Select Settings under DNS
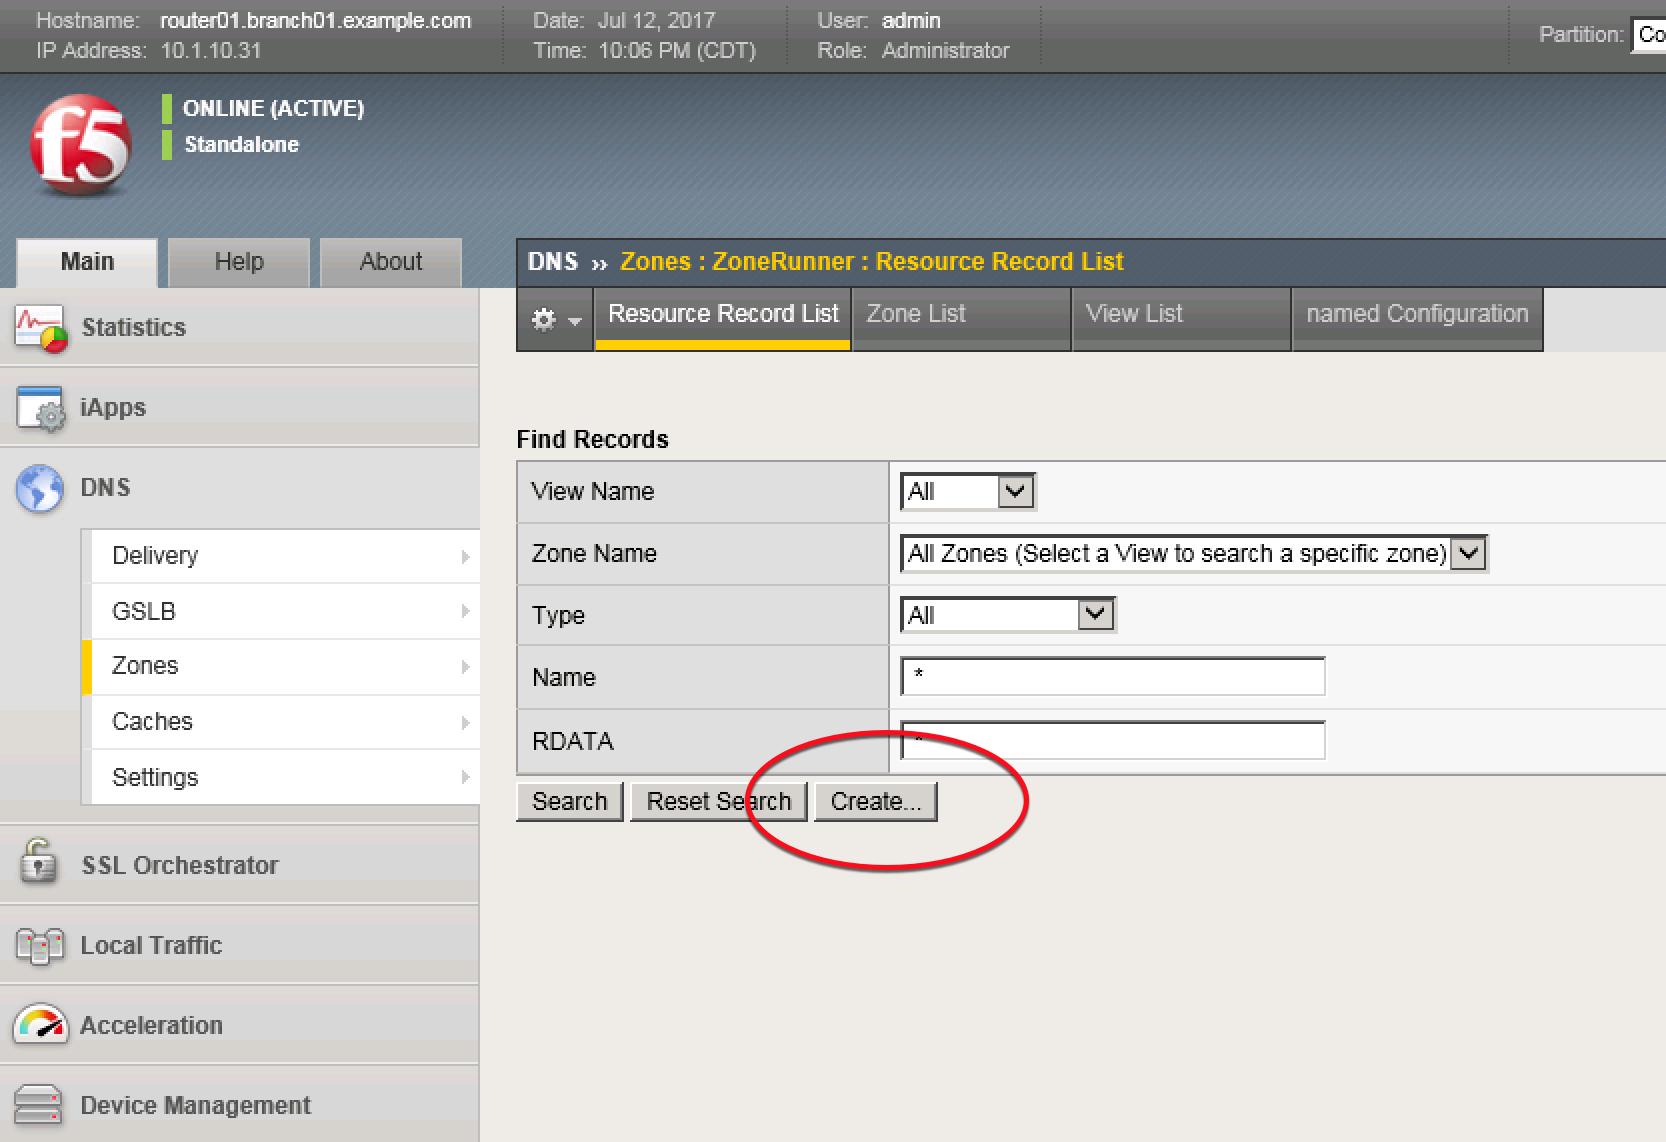 pyautogui.click(x=286, y=777)
